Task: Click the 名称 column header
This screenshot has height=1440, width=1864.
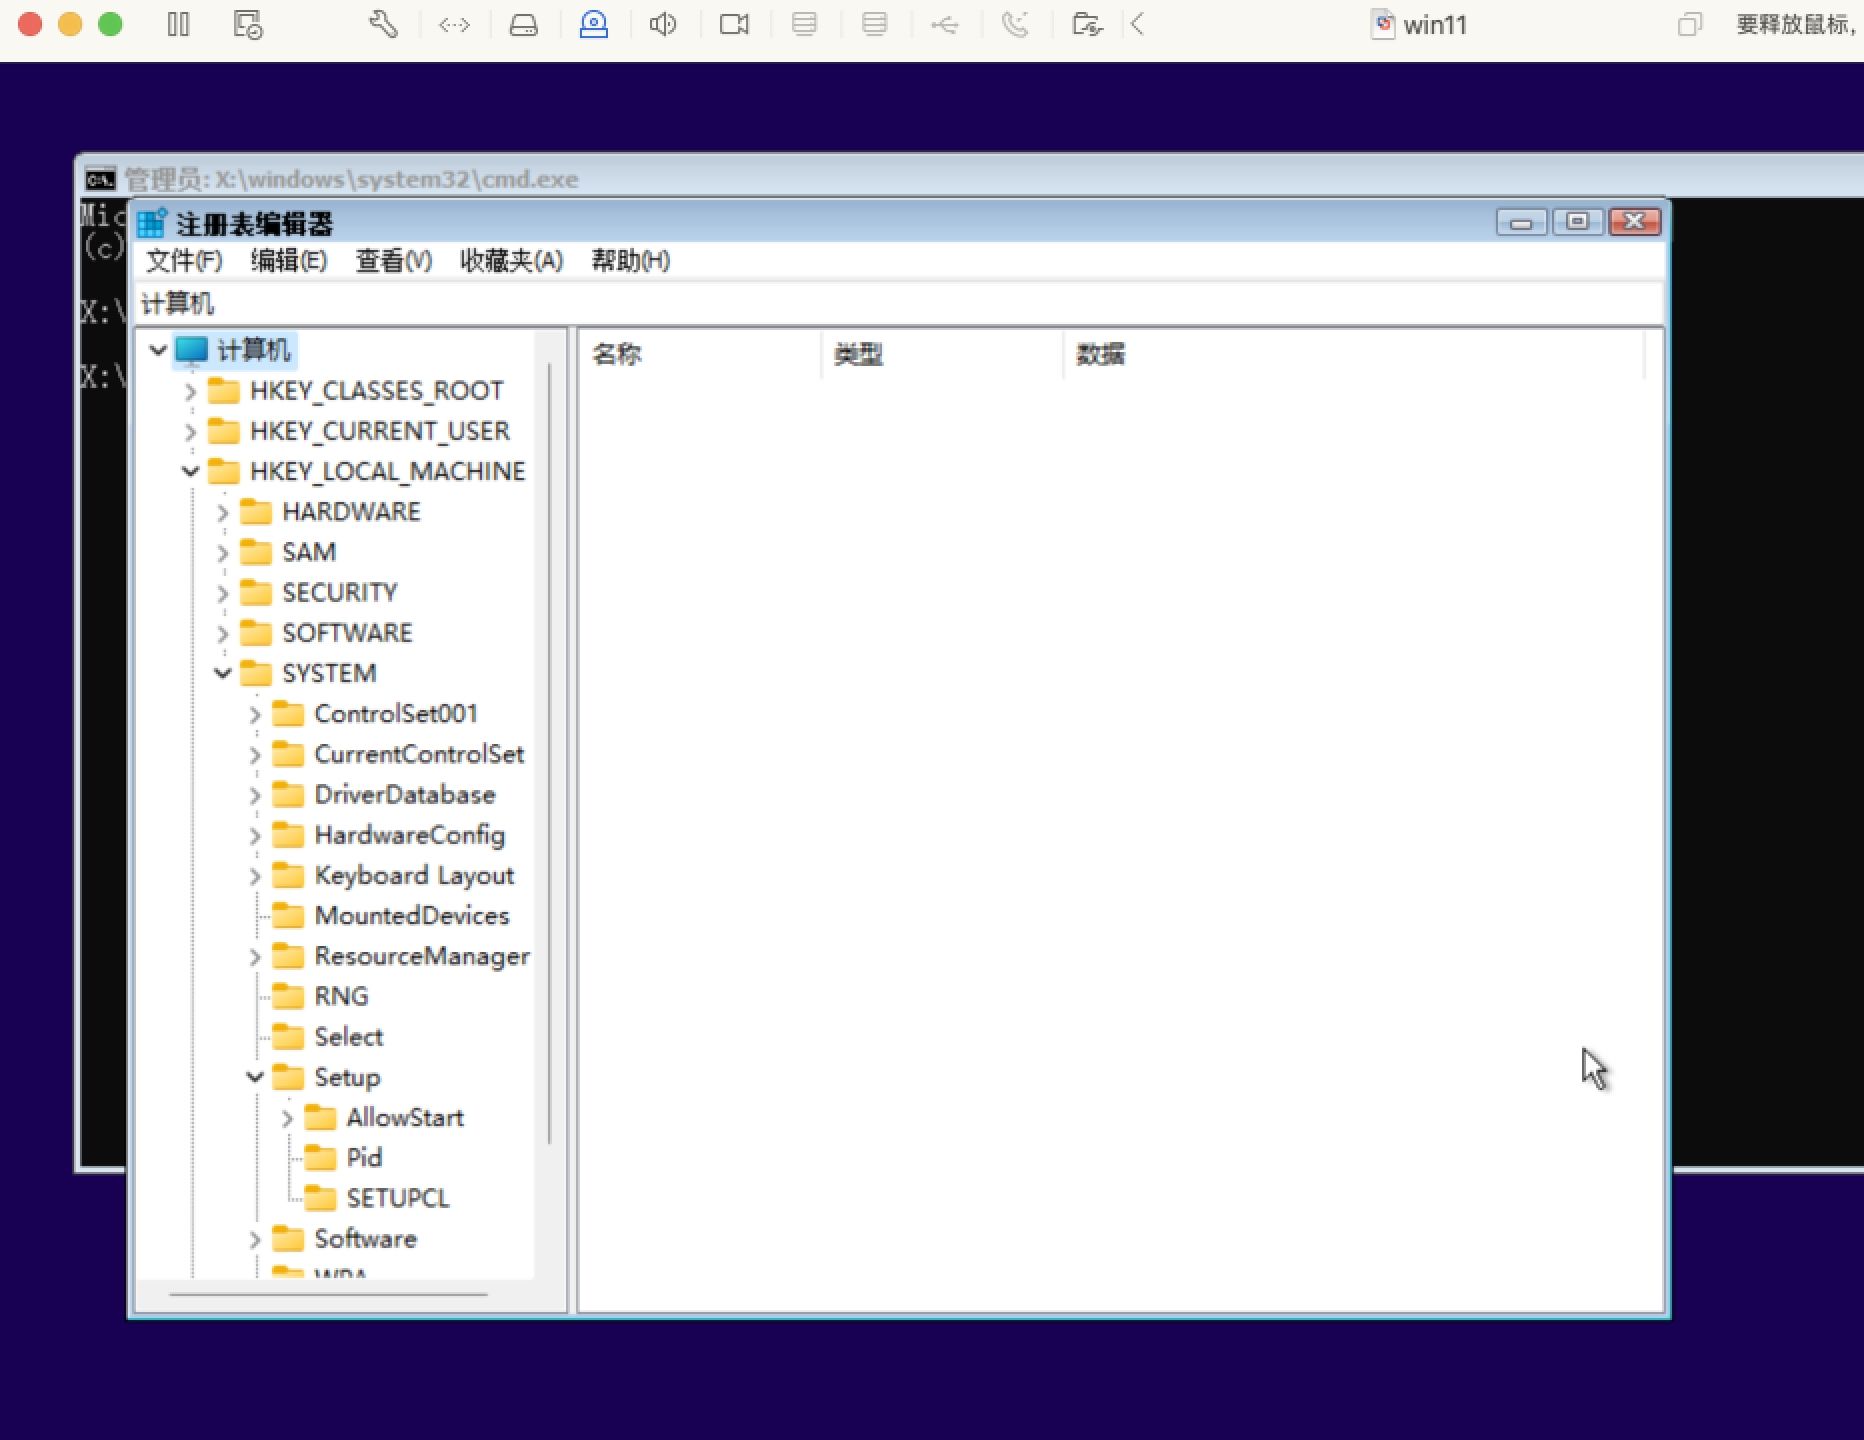Action: tap(618, 354)
